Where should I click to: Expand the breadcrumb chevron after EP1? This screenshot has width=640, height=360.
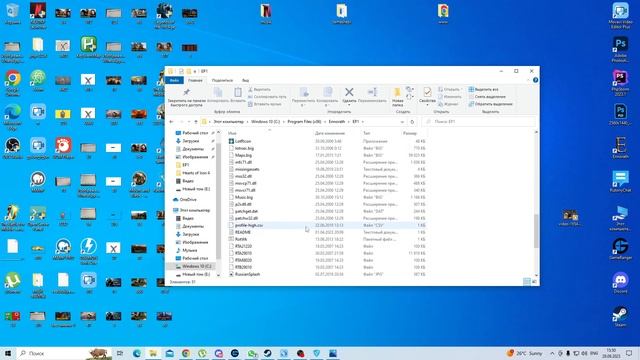pos(362,122)
